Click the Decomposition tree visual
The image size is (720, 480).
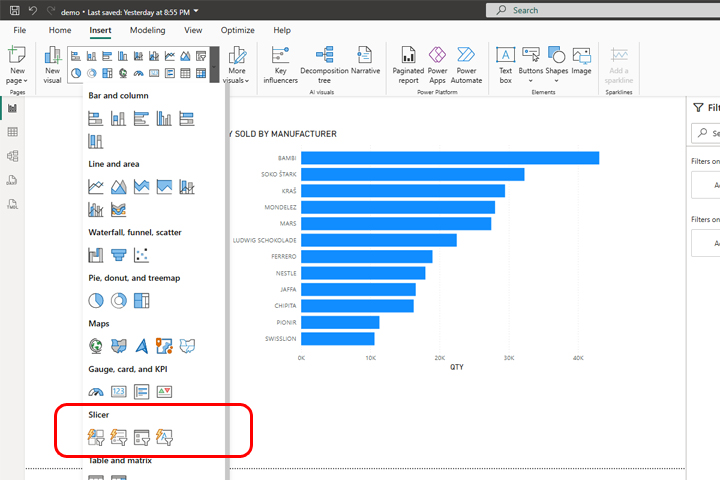point(324,64)
